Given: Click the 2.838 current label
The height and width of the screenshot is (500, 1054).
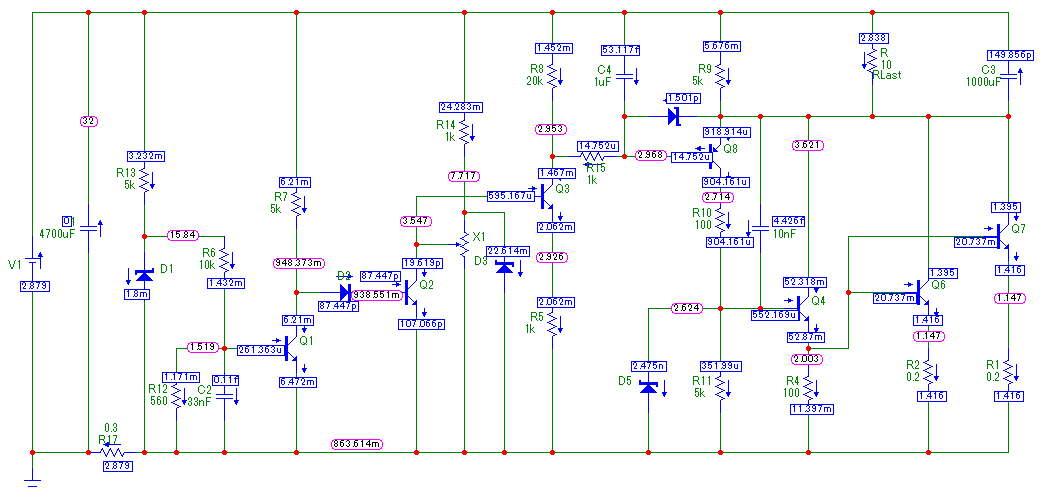Looking at the screenshot, I should click(872, 38).
